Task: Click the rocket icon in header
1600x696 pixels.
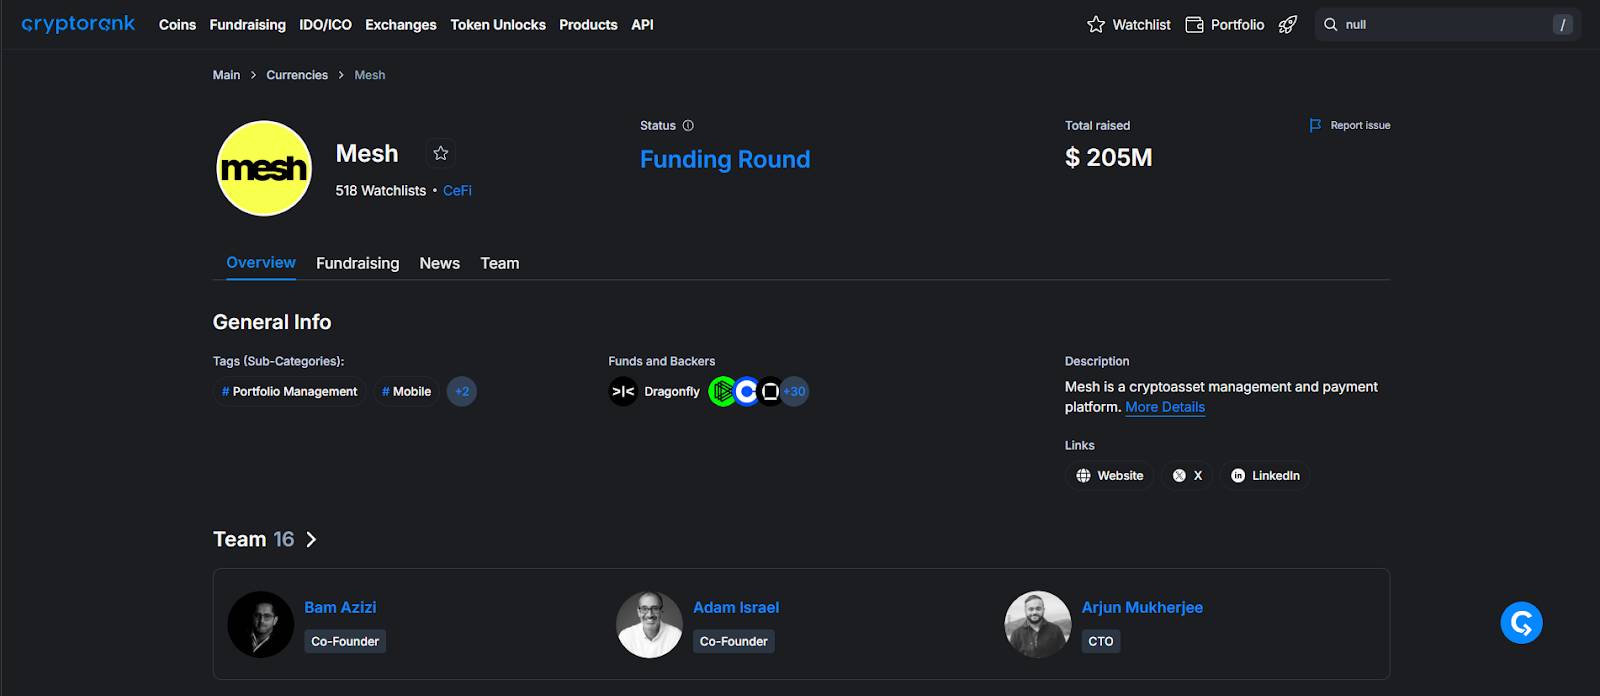Action: [1288, 25]
